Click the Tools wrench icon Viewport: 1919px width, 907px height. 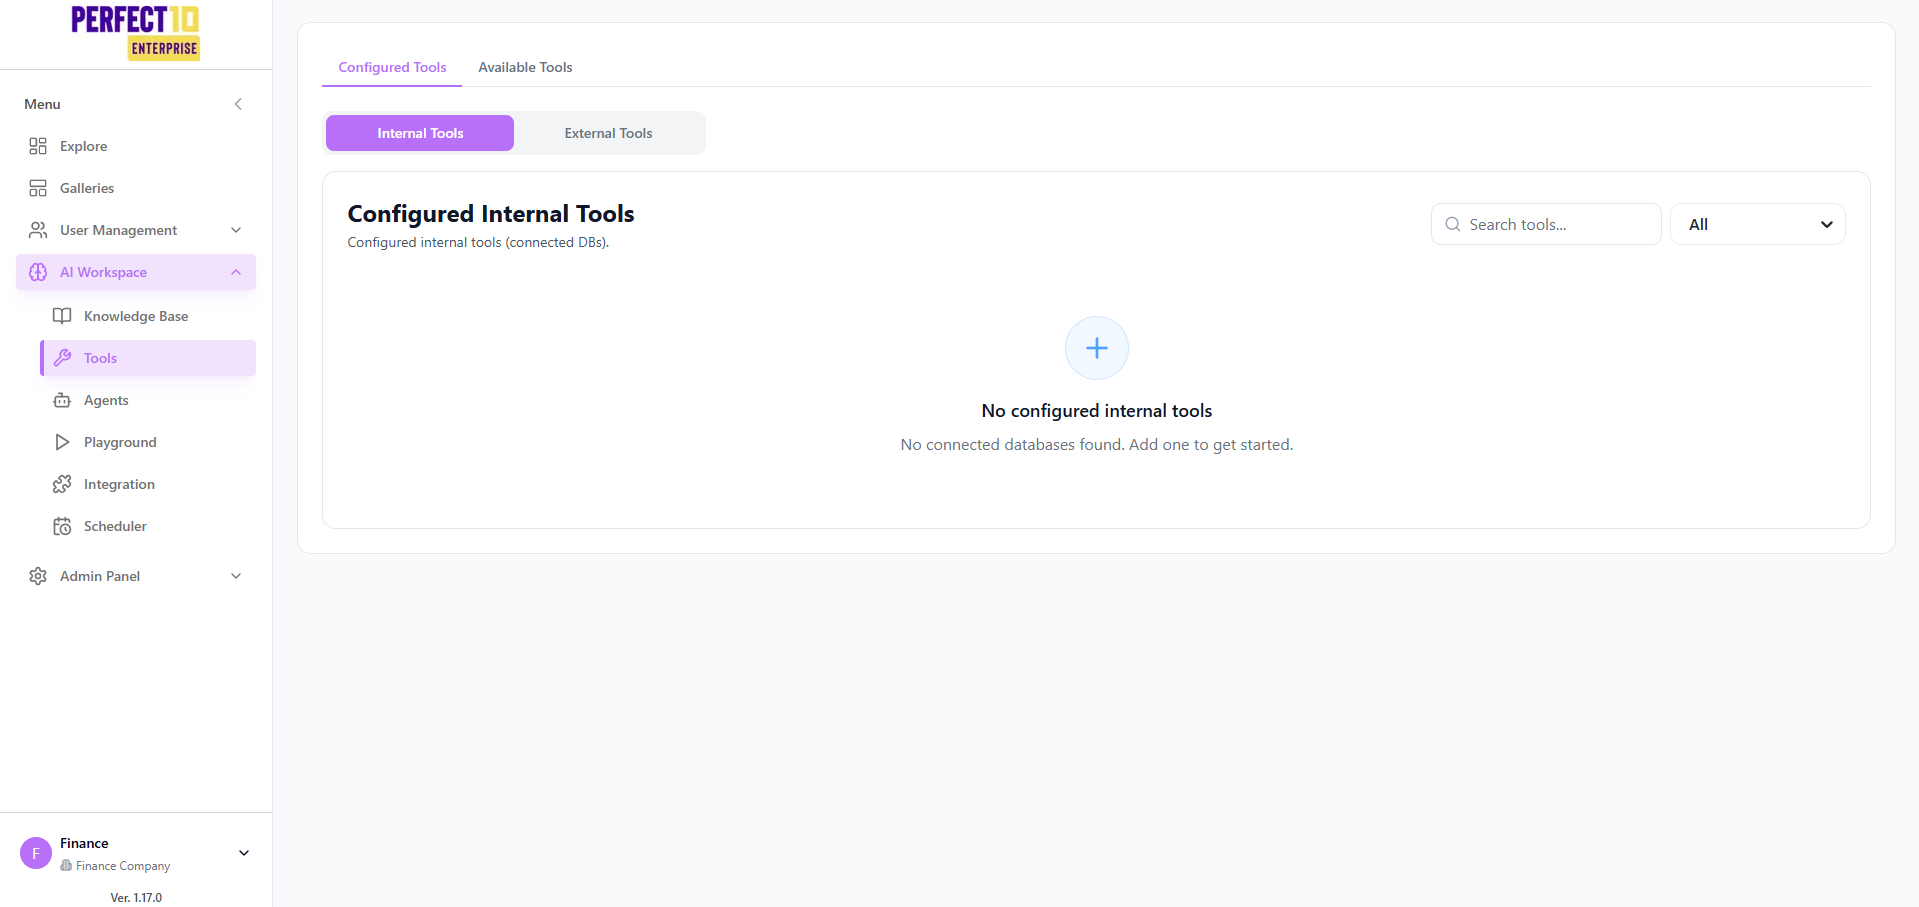[x=62, y=358]
